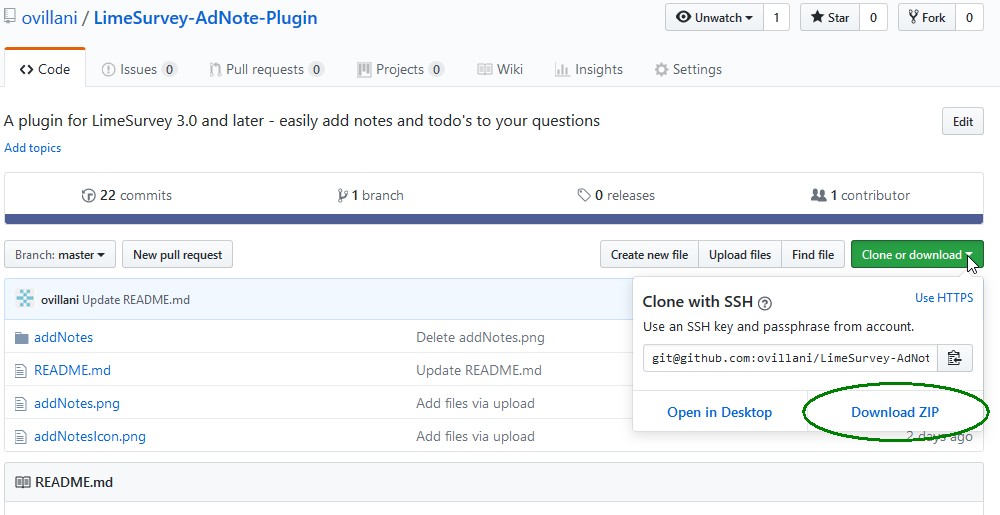Screen dimensions: 1000x515
Task: Select the SSH clone URL field
Action: click(x=790, y=358)
